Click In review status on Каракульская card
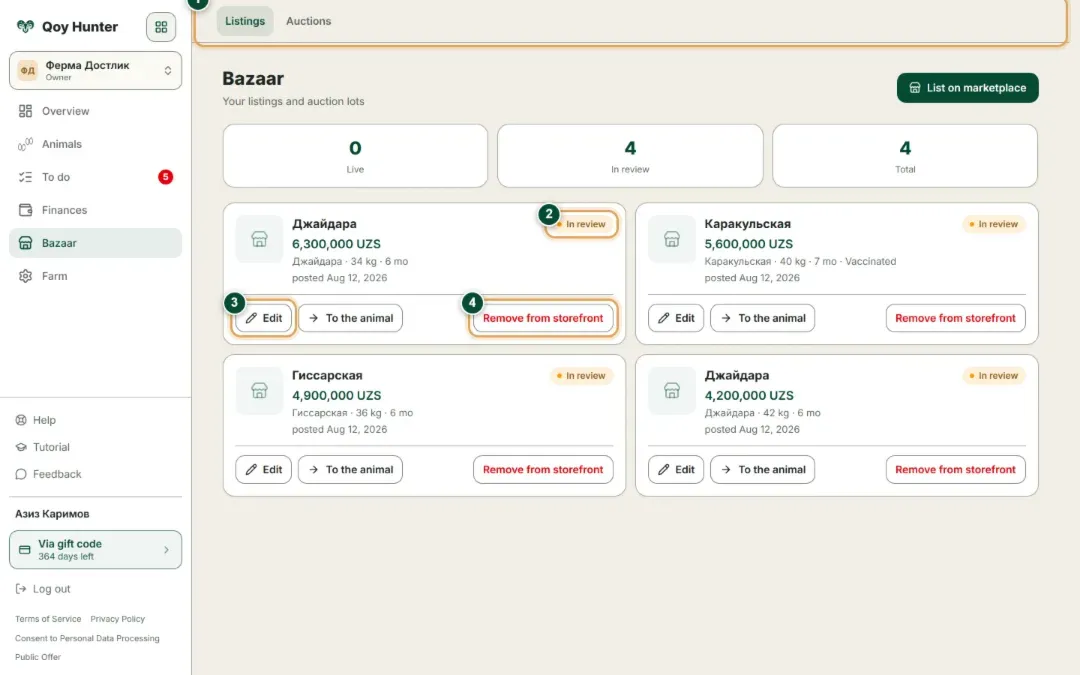The image size is (1080, 675). click(994, 224)
